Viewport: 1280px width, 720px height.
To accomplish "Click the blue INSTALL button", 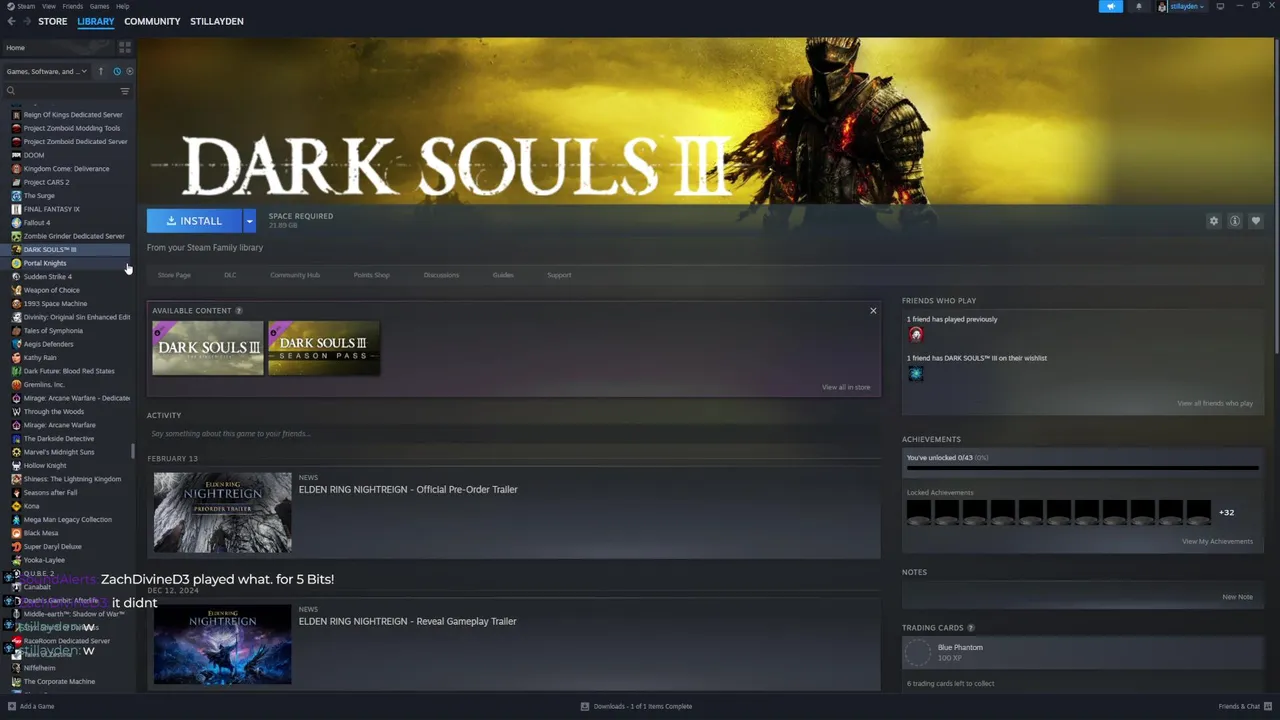I will tap(195, 221).
